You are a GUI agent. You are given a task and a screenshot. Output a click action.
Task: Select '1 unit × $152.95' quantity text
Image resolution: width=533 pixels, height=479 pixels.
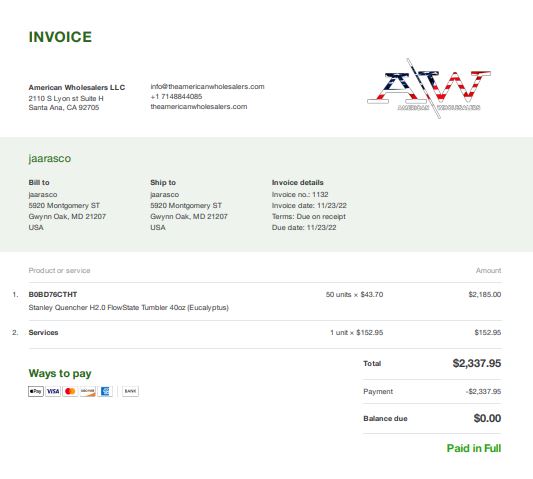(x=357, y=332)
